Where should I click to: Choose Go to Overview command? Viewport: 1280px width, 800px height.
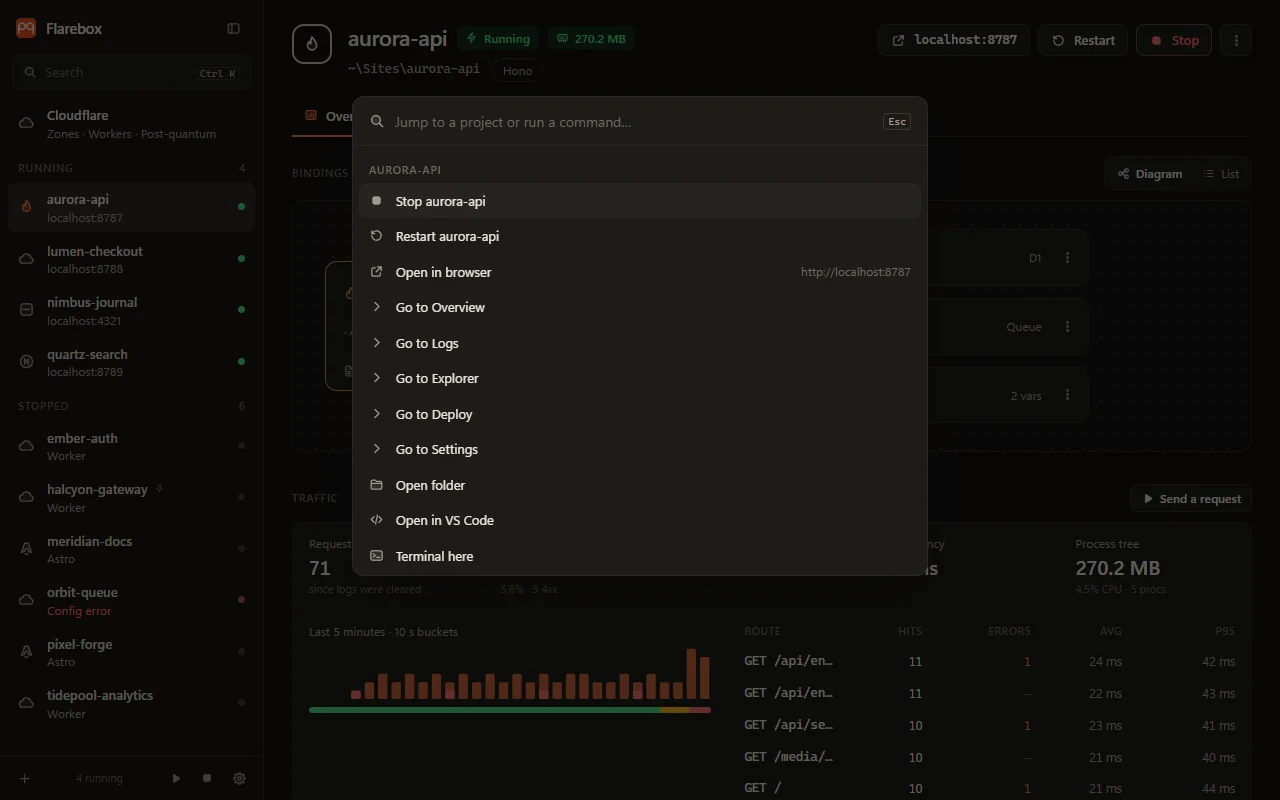(x=640, y=307)
